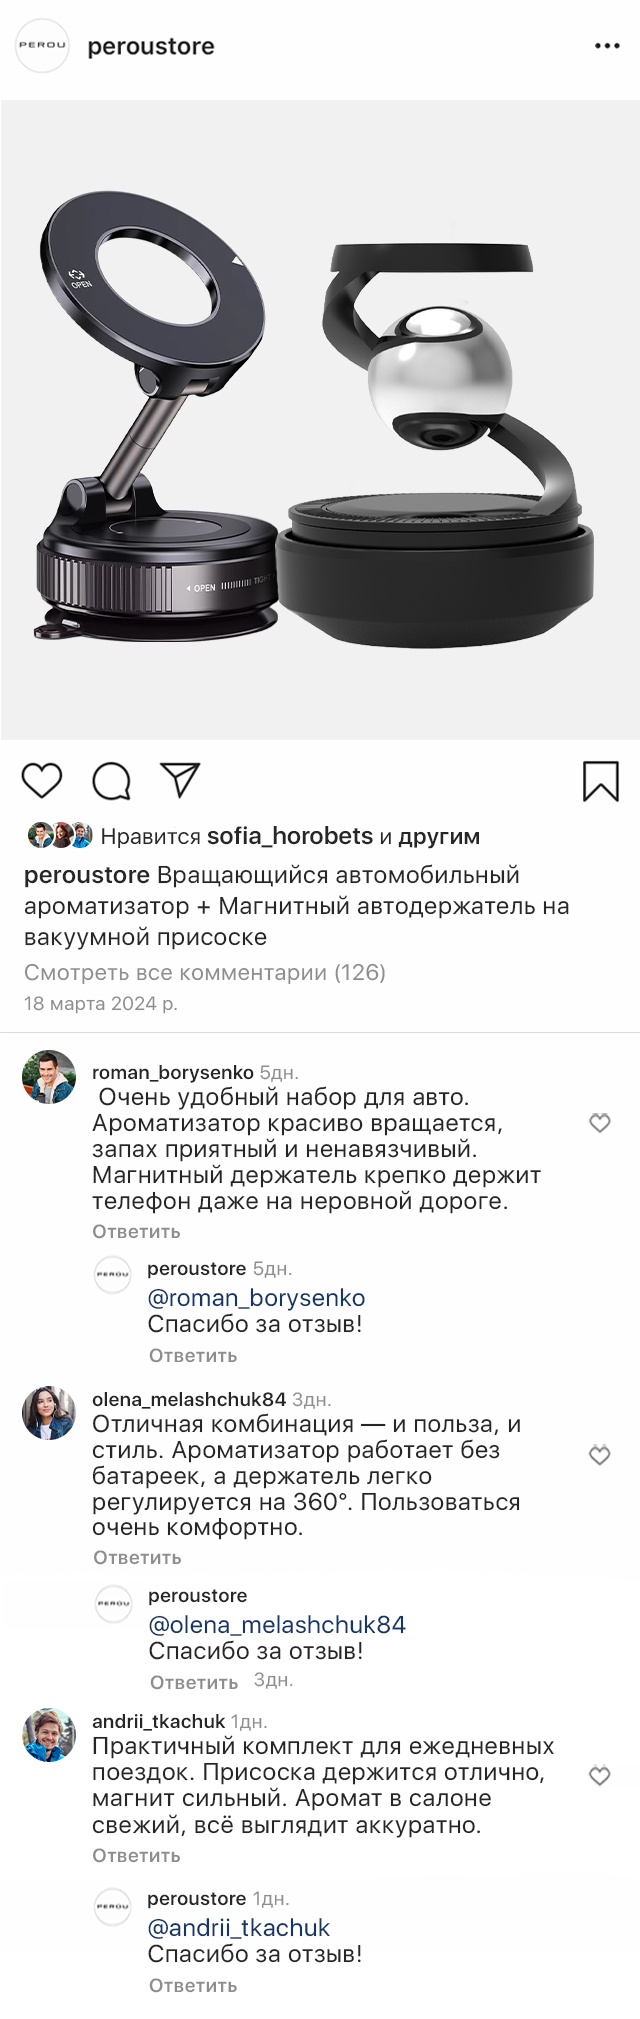The width and height of the screenshot is (640, 2019).
Task: Like olena_melashchuk84's comment
Action: (599, 1455)
